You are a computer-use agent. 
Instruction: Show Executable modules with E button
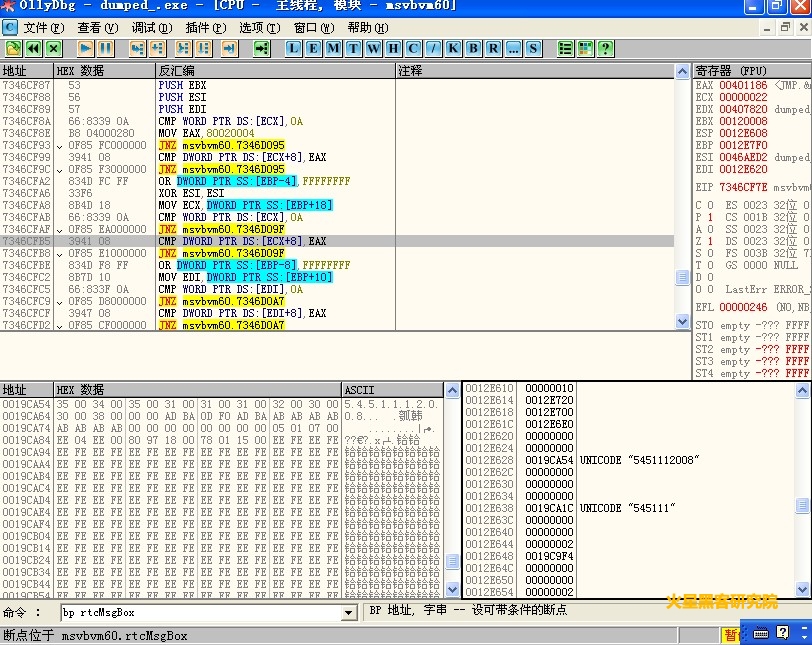314,48
